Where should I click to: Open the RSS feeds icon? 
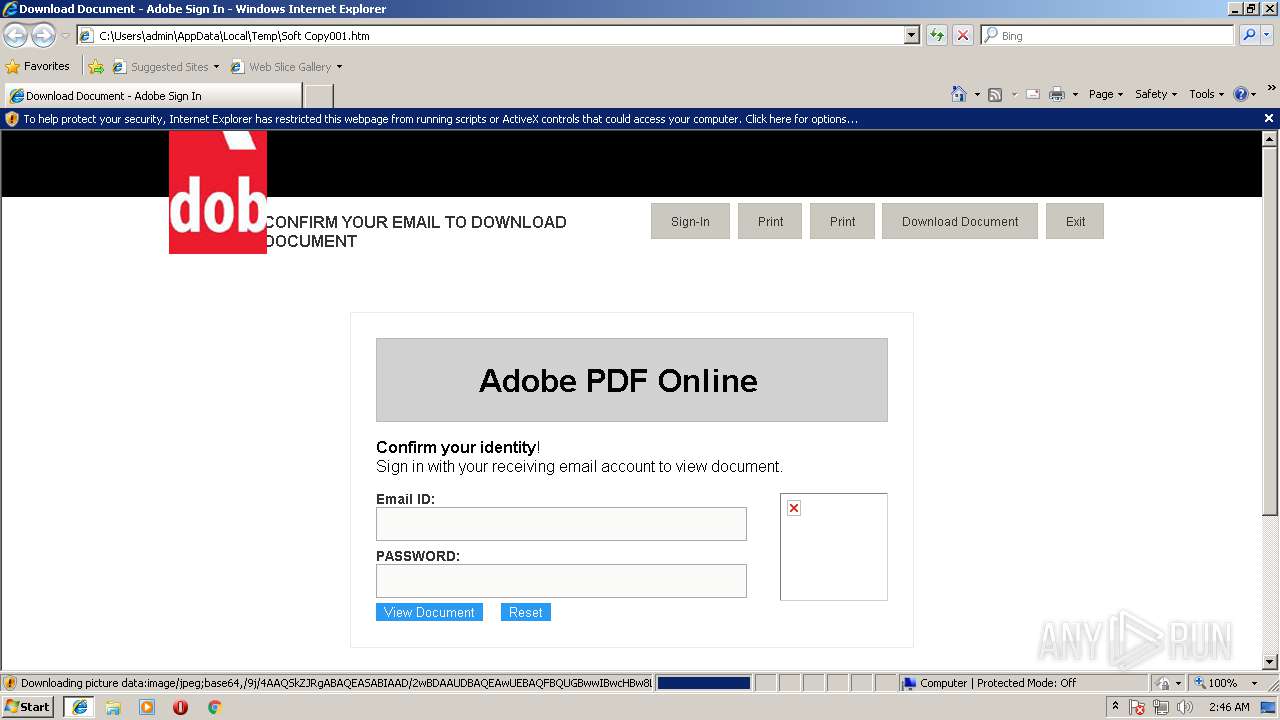click(995, 94)
